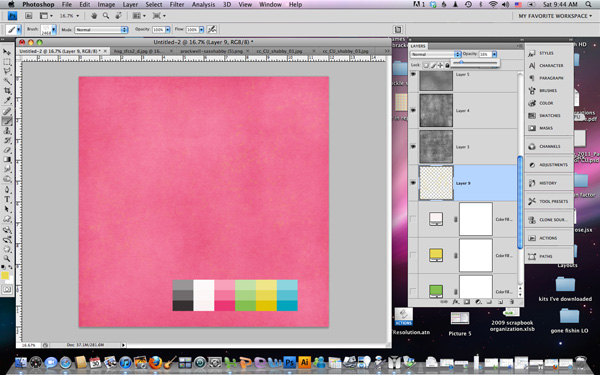Select the Layer 4 thumbnail
Image resolution: width=600 pixels, height=375 pixels.
click(x=436, y=111)
